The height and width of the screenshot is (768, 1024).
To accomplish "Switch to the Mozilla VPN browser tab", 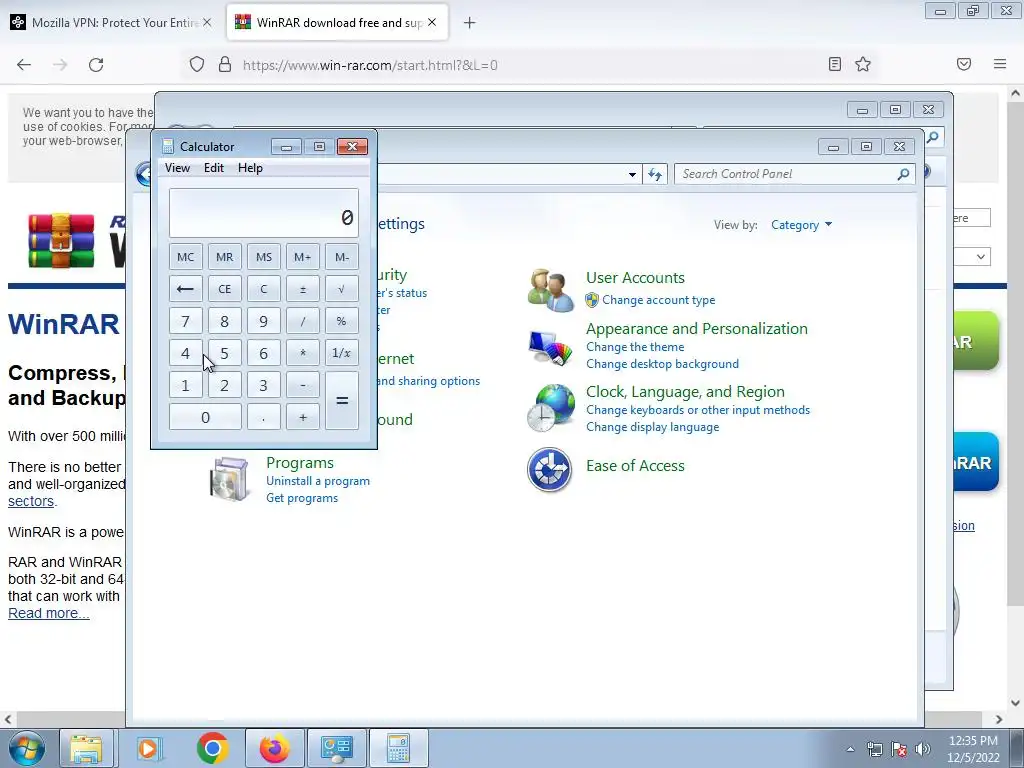I will pos(111,23).
